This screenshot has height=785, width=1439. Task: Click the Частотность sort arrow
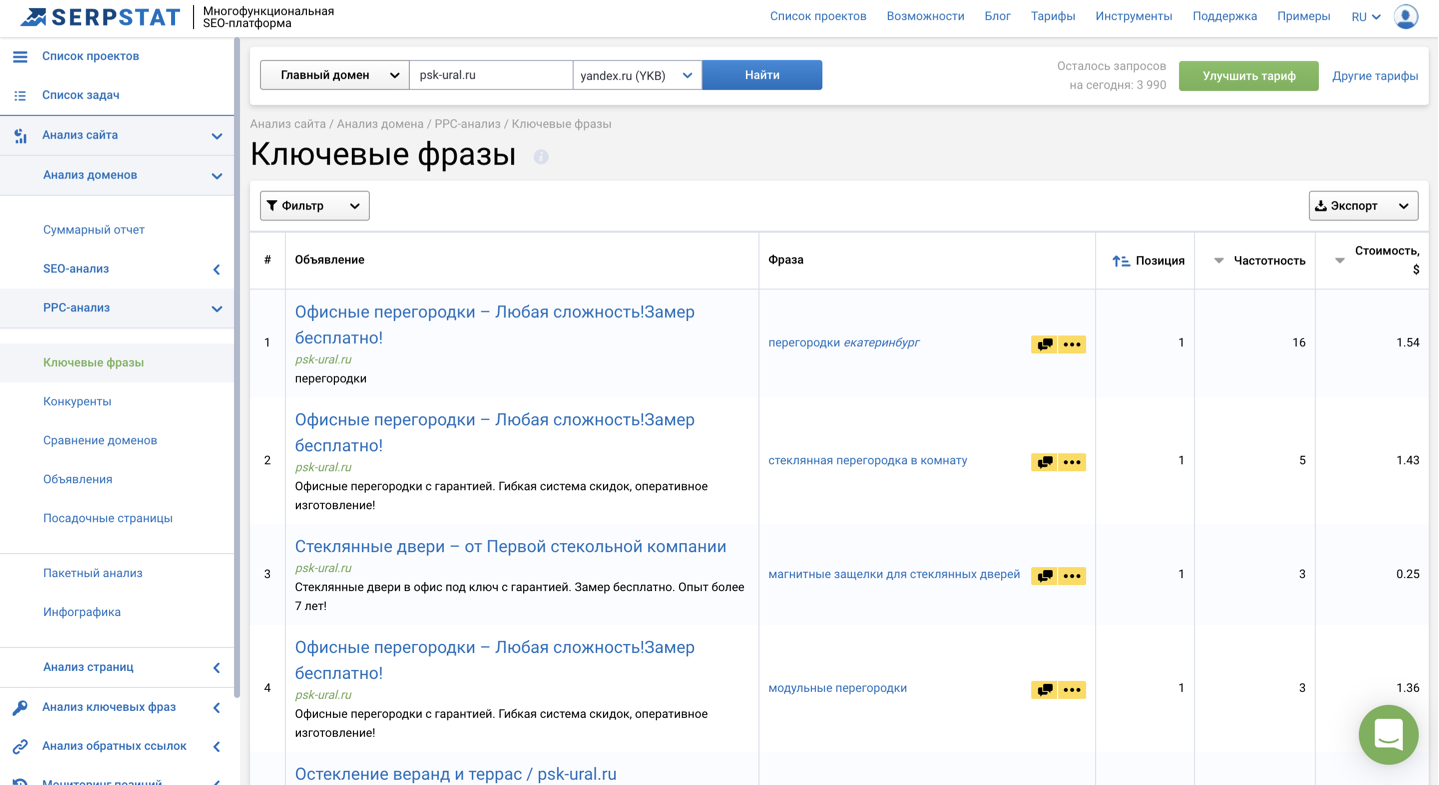[x=1219, y=261]
